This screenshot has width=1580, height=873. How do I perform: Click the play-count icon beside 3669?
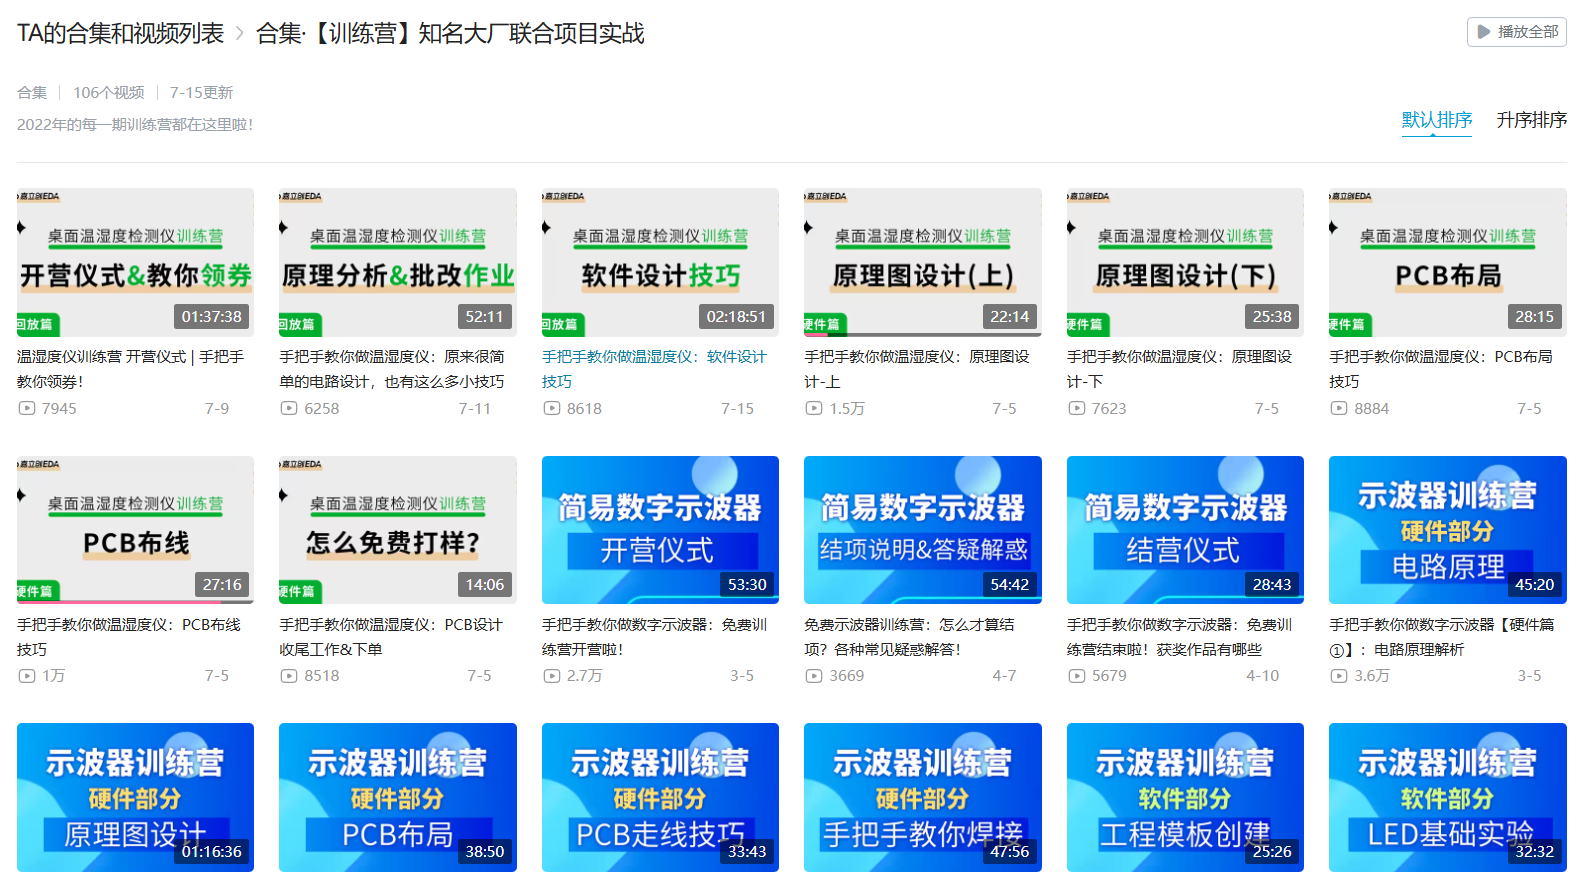coord(814,676)
